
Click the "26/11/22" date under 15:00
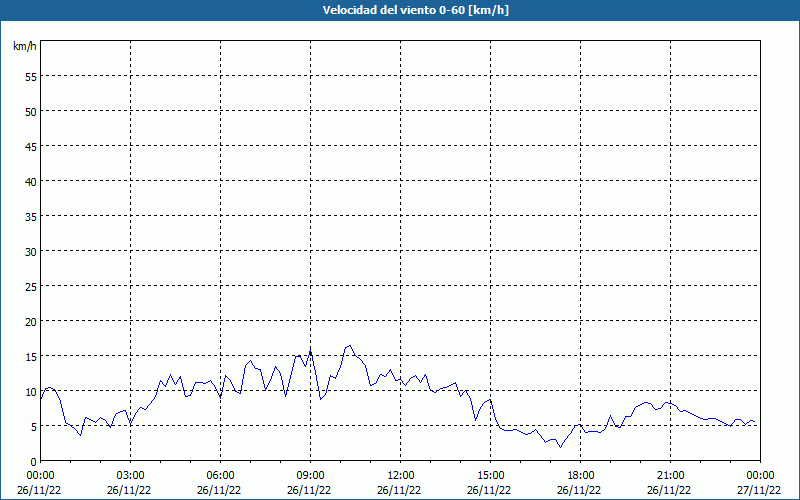pyautogui.click(x=489, y=490)
